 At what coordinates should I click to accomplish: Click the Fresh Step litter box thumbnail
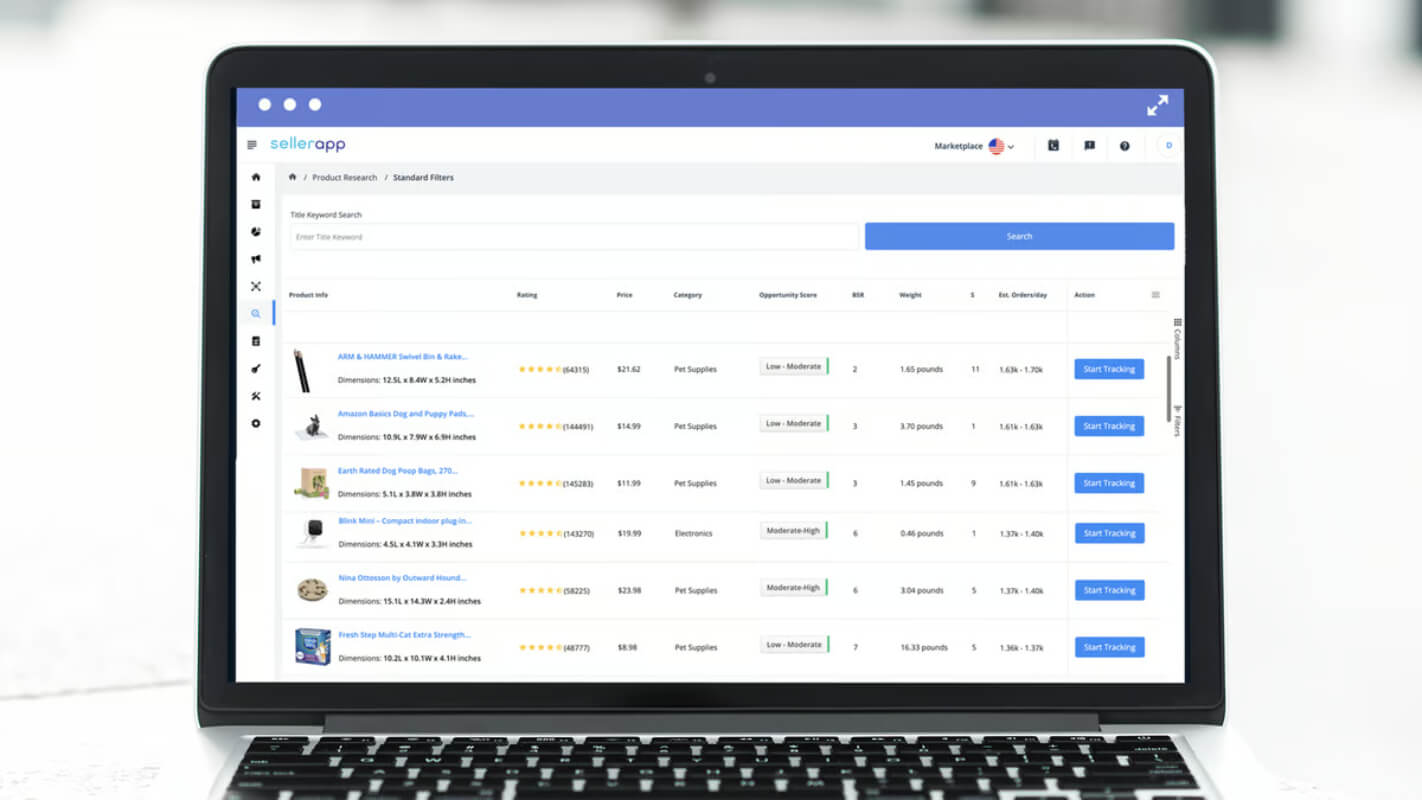click(312, 646)
